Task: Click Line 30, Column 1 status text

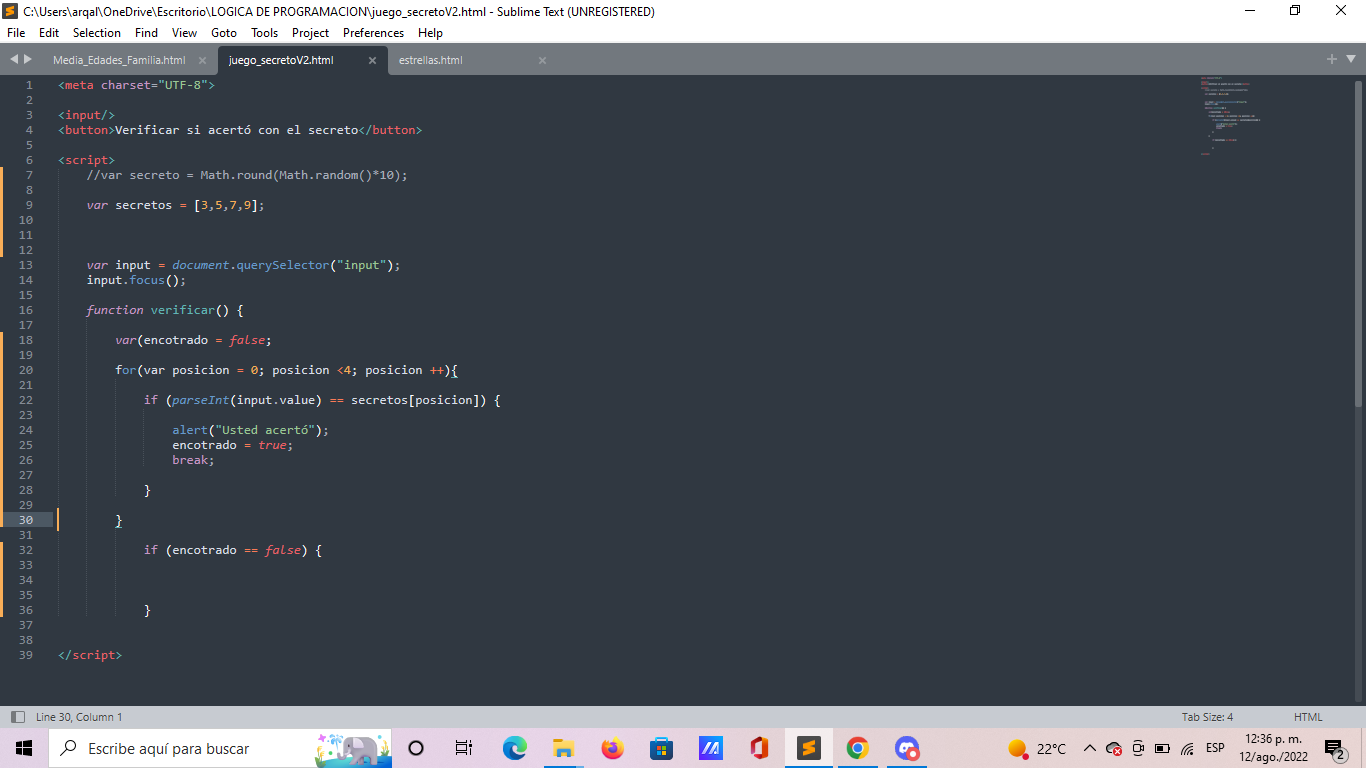Action: click(79, 717)
